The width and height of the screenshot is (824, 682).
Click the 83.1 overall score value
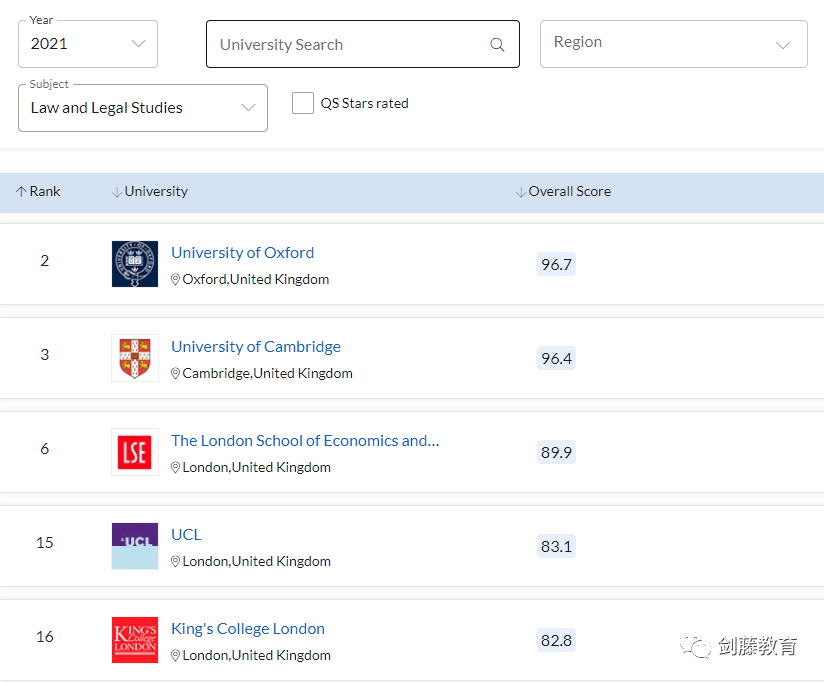557,546
